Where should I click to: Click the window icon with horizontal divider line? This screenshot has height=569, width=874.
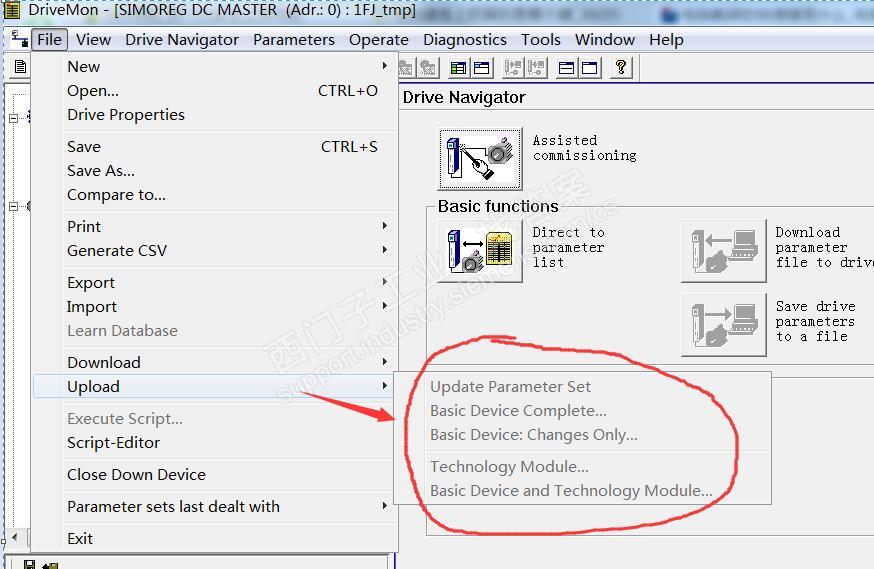coord(566,68)
